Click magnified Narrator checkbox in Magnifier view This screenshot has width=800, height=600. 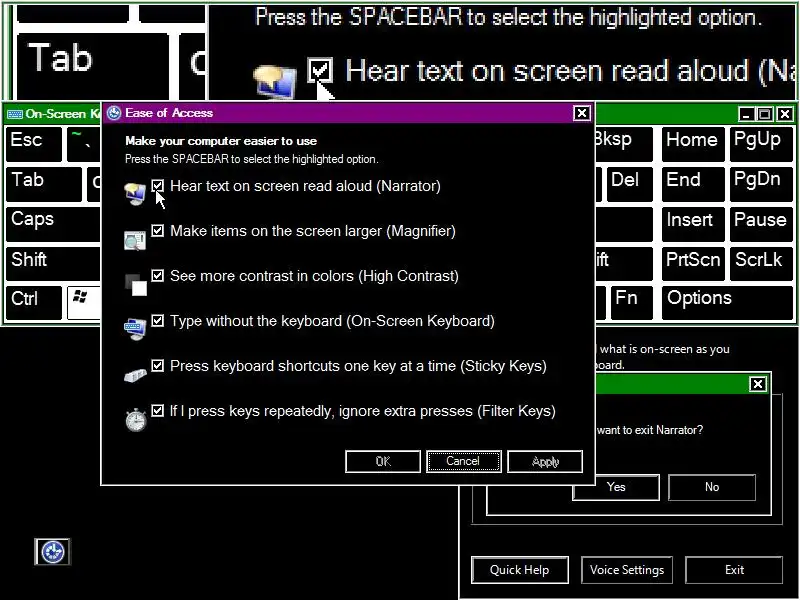tap(320, 70)
